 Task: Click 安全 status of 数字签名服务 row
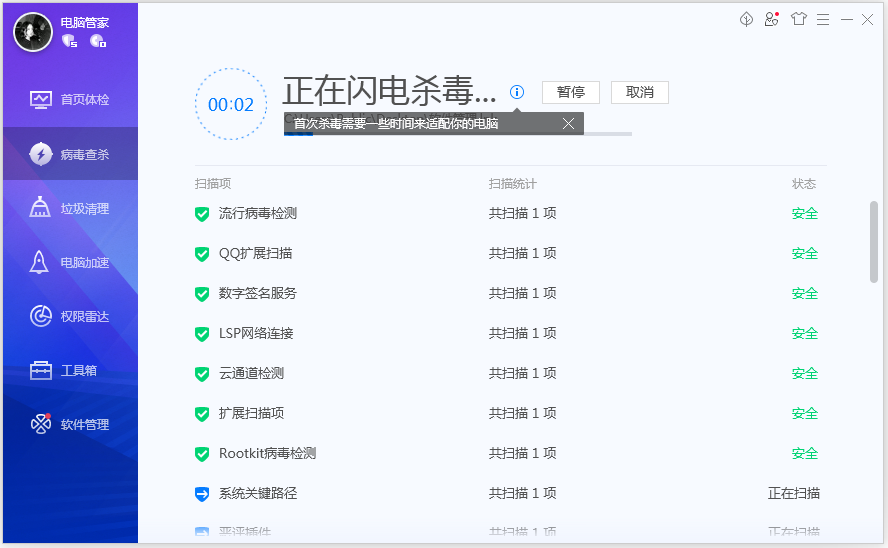[x=805, y=293]
